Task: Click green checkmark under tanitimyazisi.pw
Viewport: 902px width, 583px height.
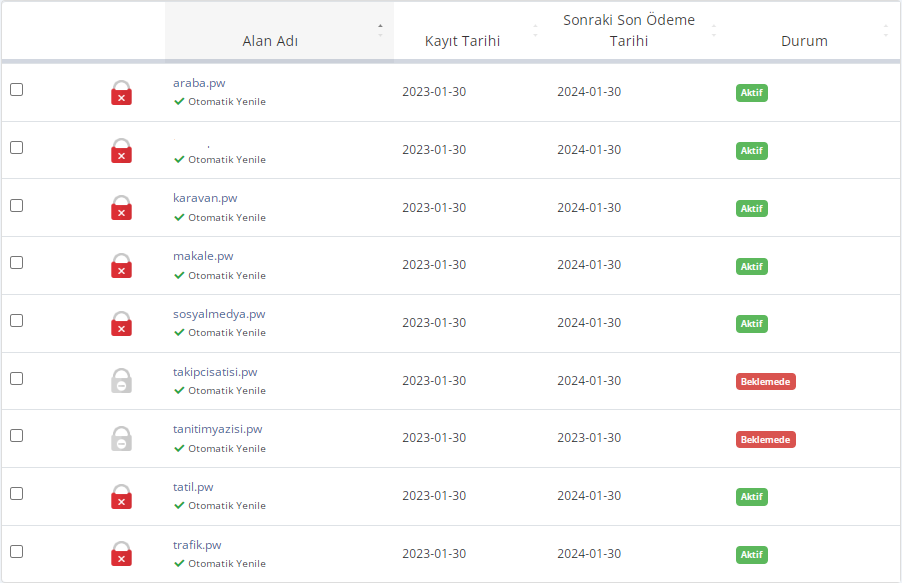Action: (x=179, y=448)
